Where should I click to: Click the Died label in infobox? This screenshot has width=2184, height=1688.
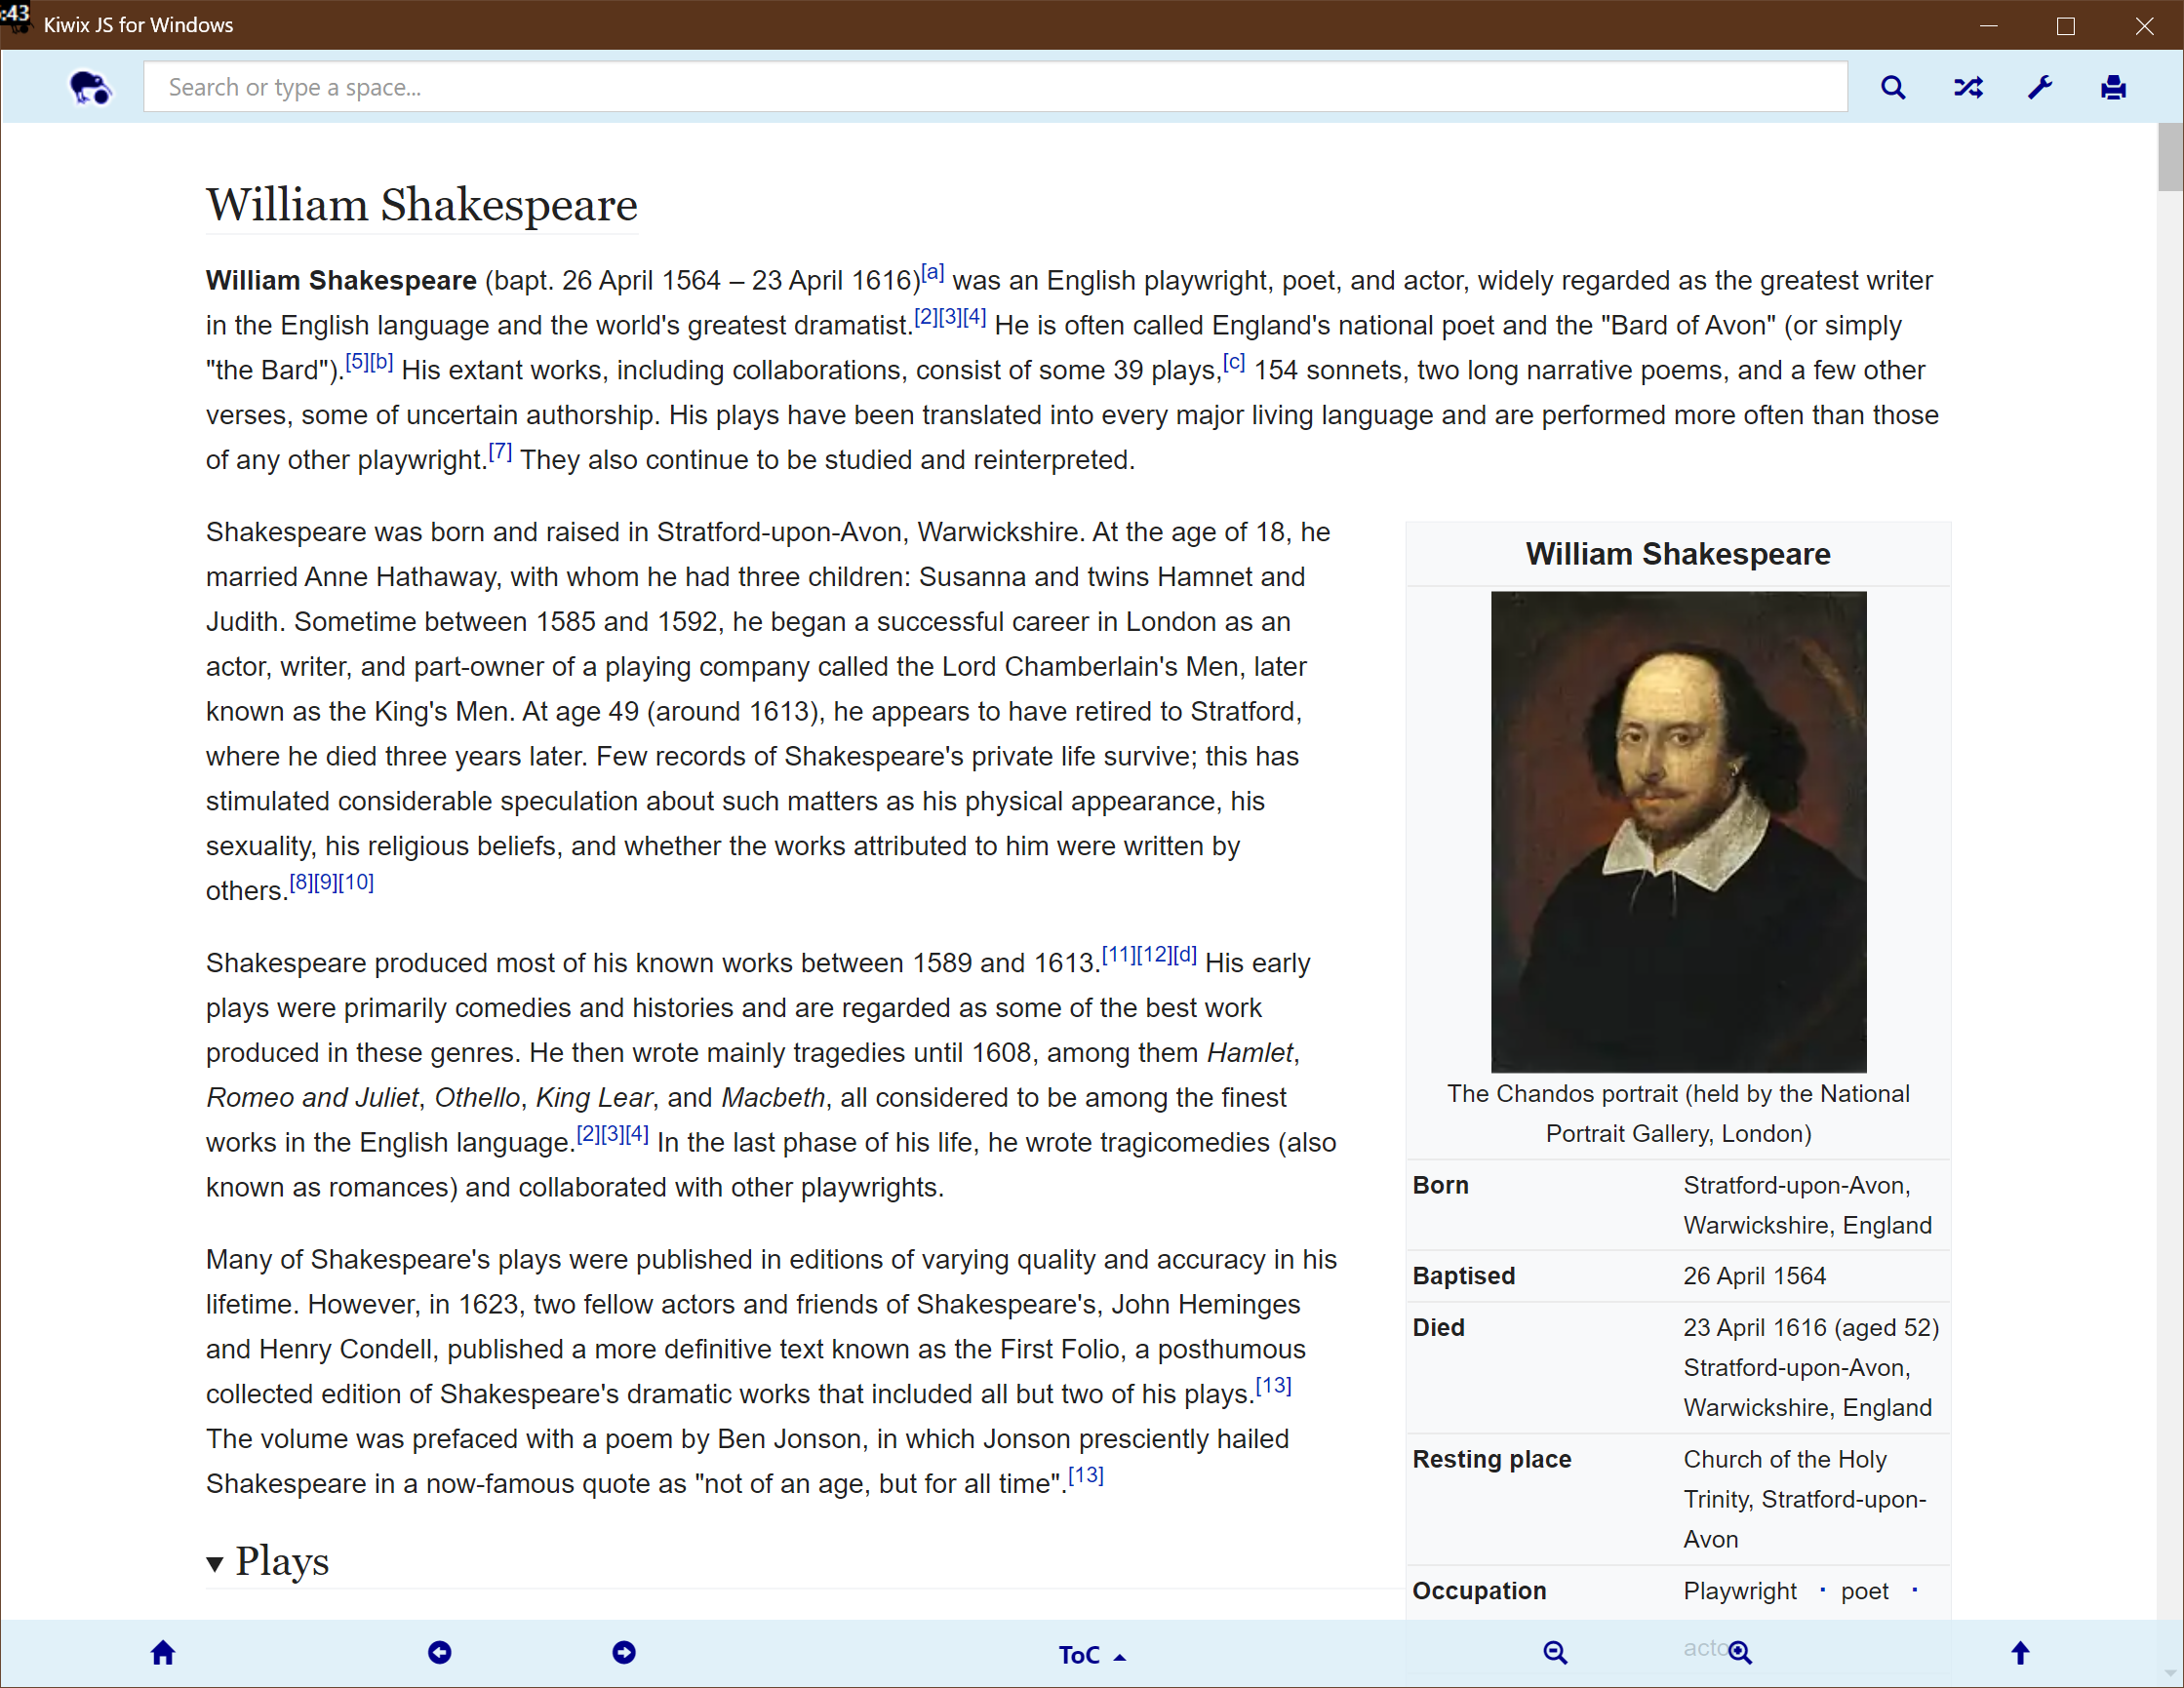click(1438, 1327)
